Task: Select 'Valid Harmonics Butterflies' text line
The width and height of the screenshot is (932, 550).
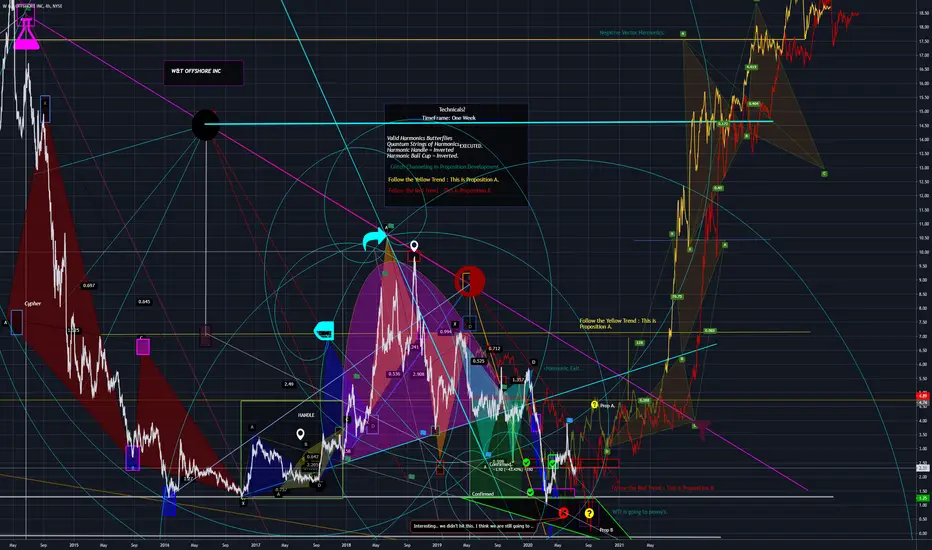Action: (420, 138)
